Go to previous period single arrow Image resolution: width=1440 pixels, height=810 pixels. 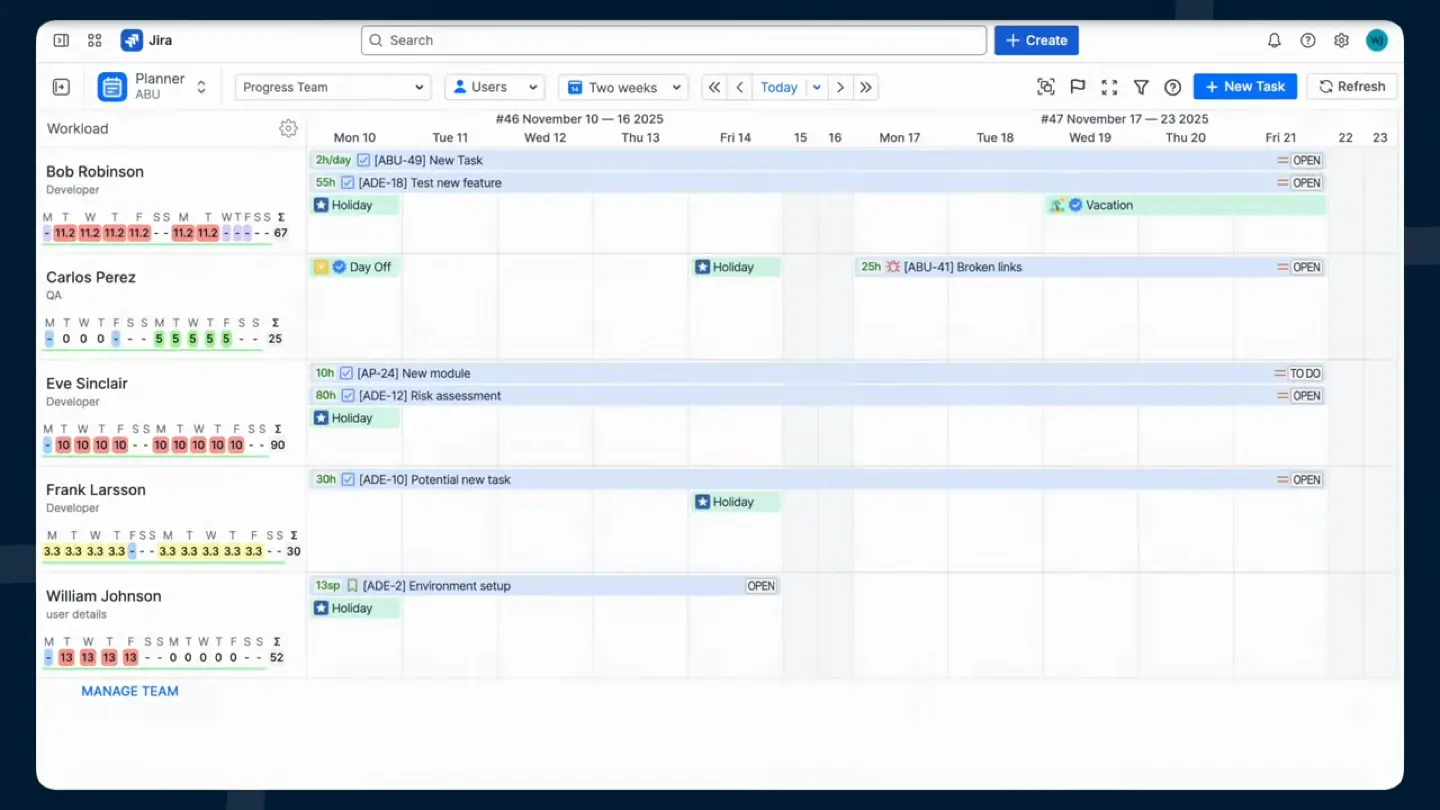(740, 87)
